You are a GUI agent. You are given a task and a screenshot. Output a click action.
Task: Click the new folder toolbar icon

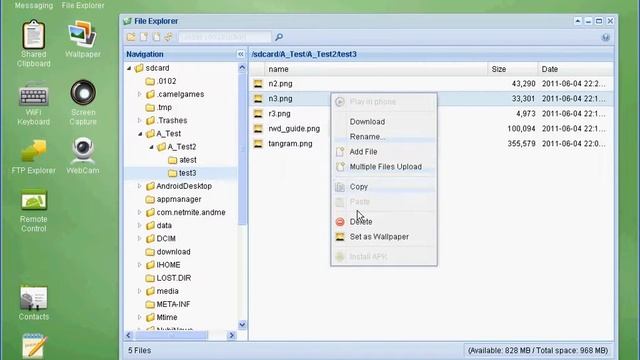click(131, 37)
